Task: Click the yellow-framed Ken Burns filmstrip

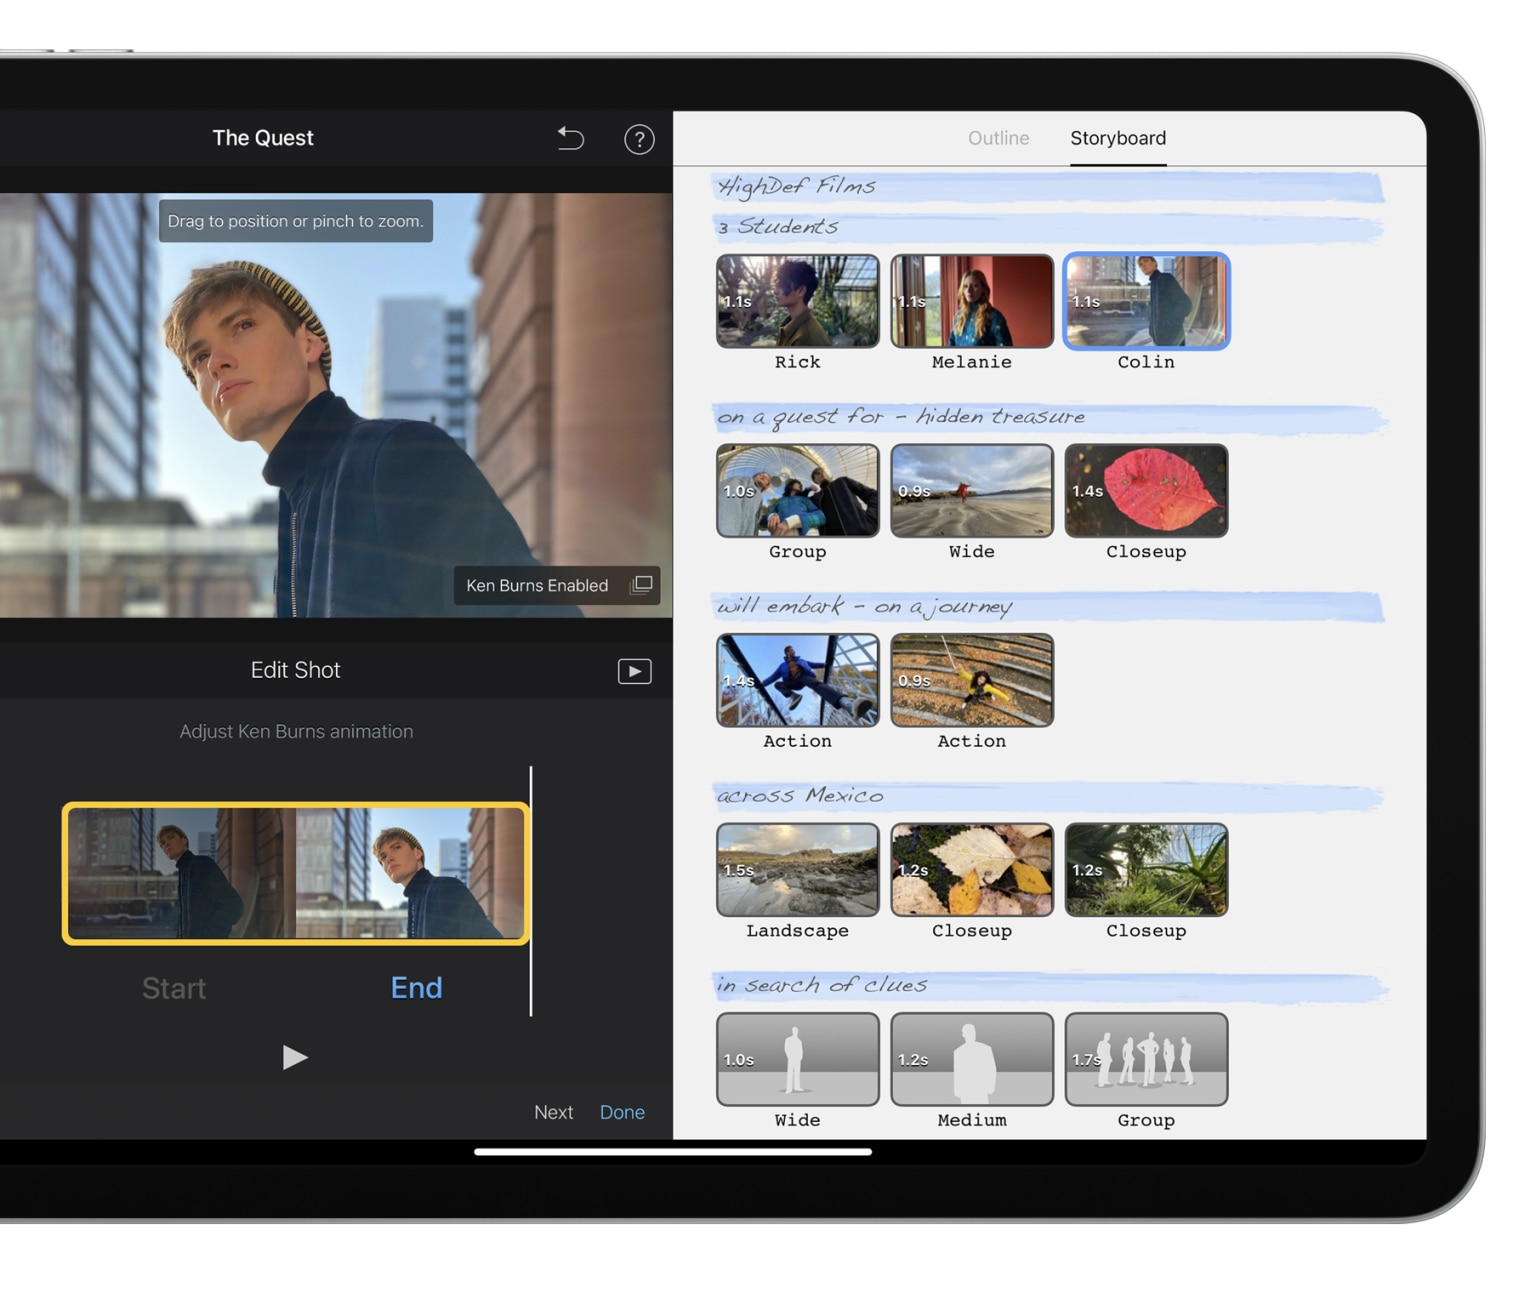Action: [x=296, y=873]
